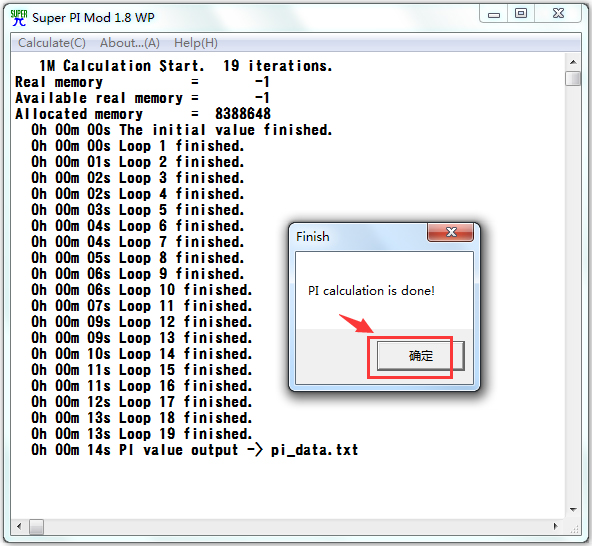
Task: Maximize the Super PI Mod window
Action: click(521, 14)
